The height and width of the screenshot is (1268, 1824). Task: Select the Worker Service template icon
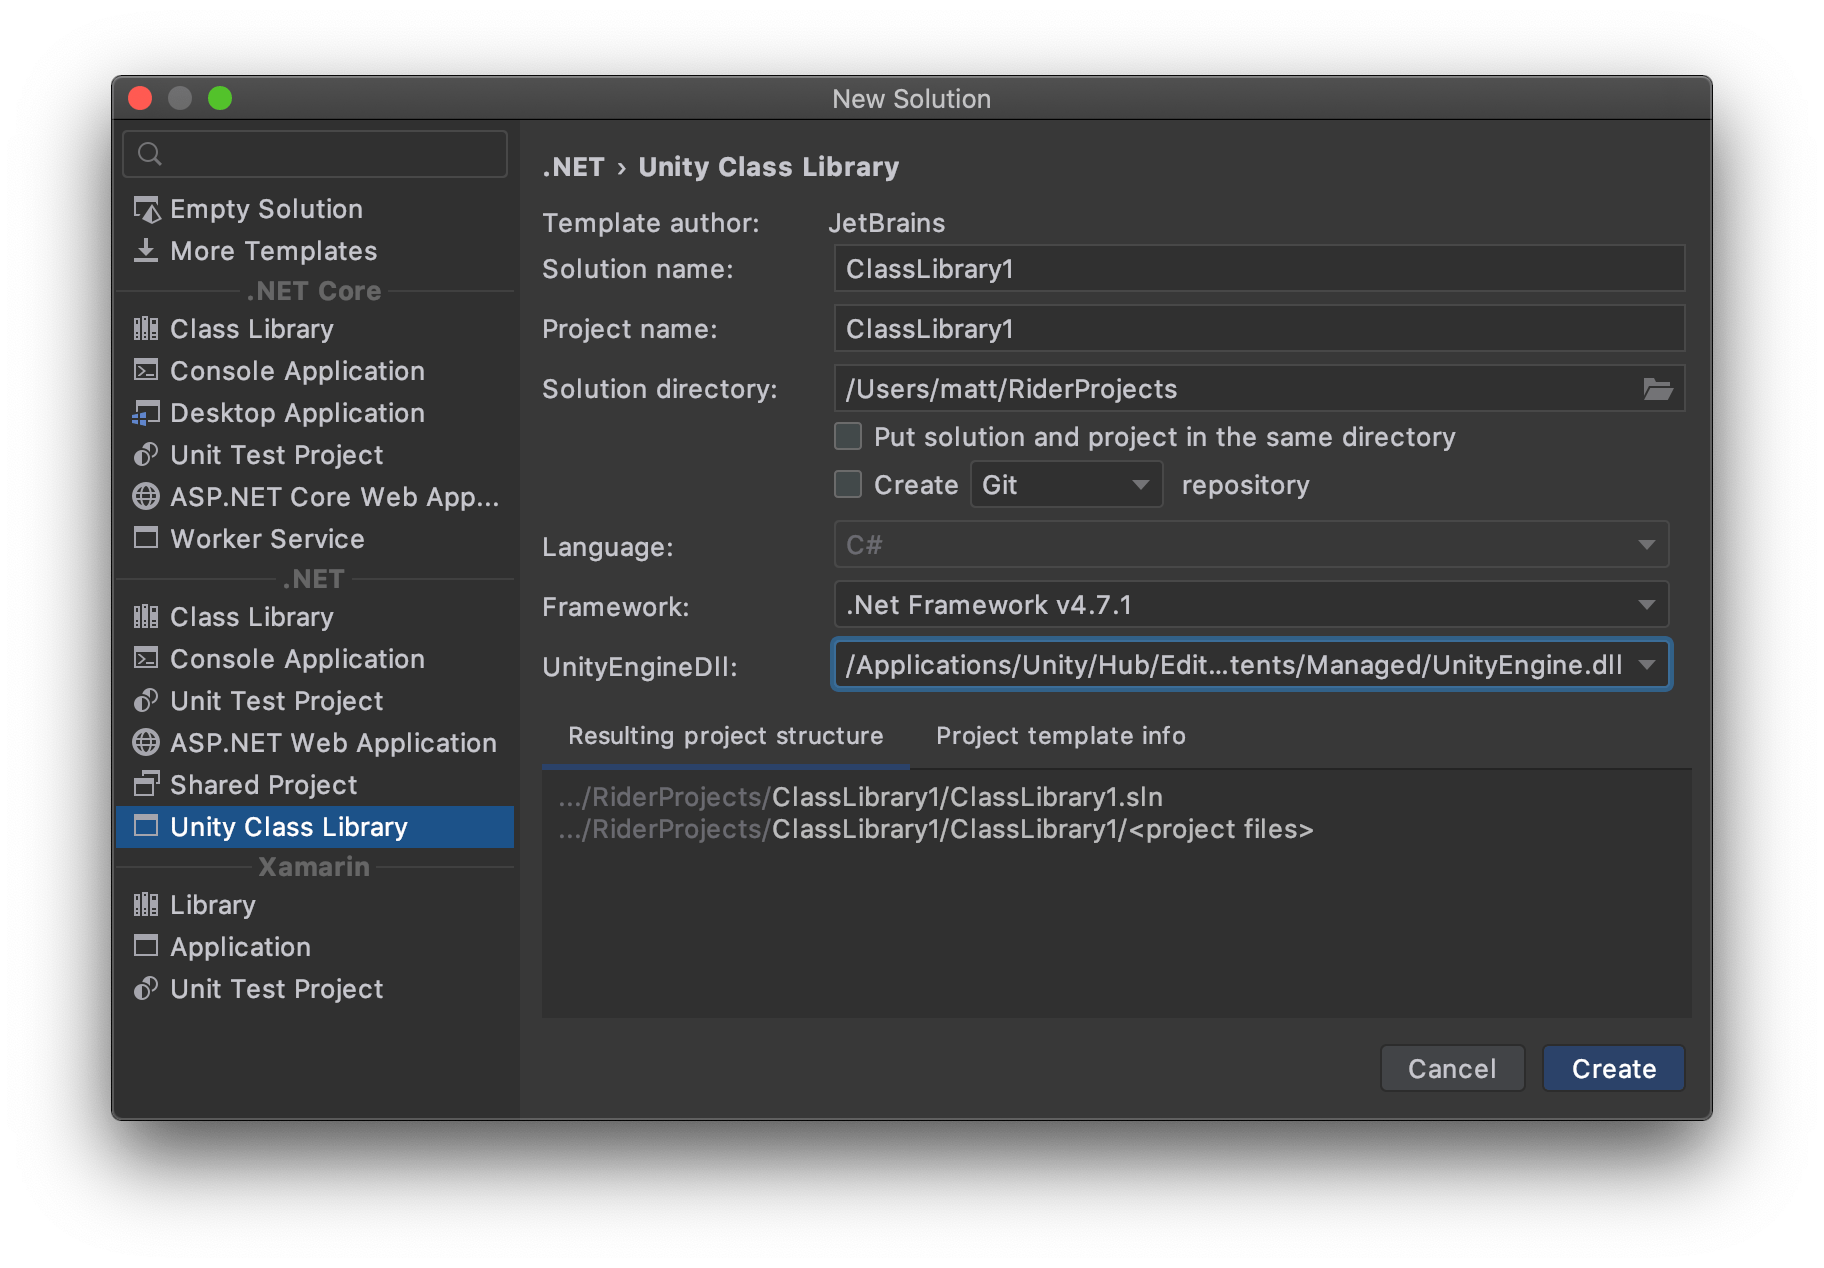click(147, 538)
